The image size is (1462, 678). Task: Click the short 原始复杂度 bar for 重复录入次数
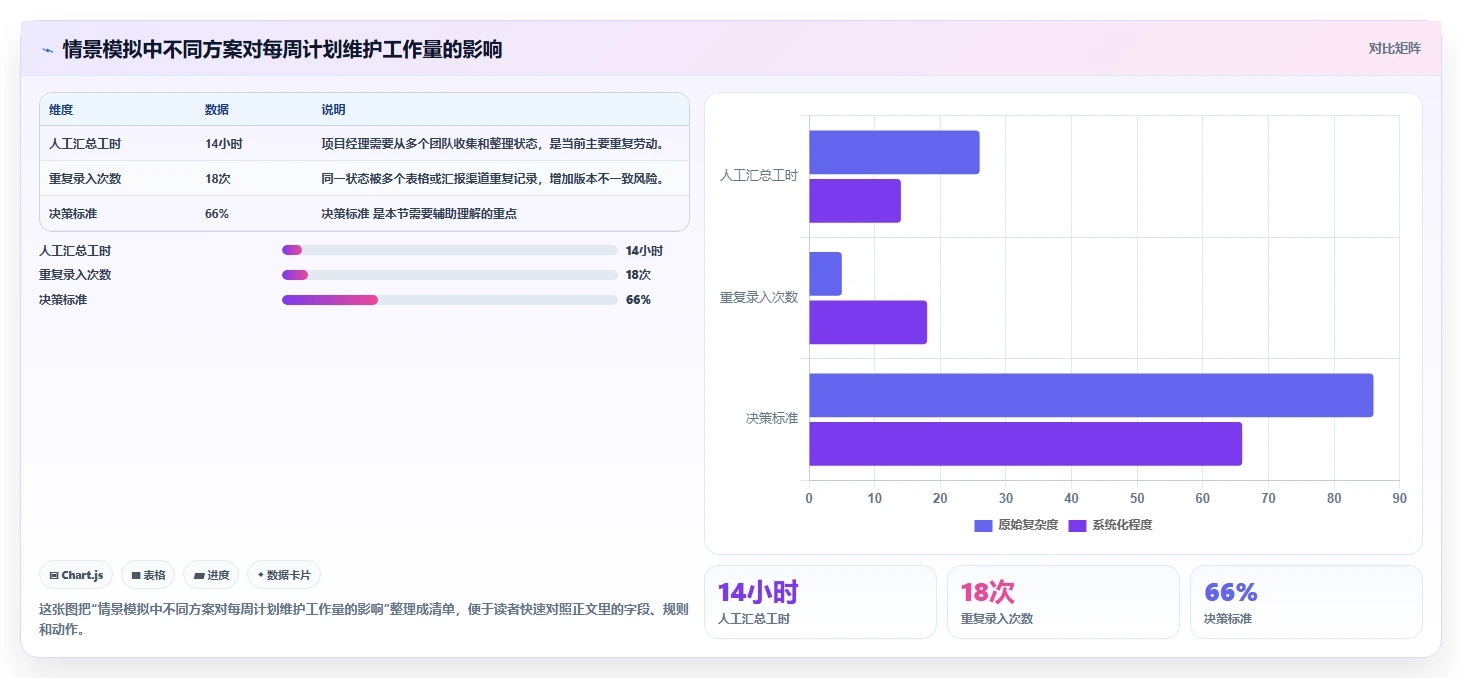pyautogui.click(x=825, y=274)
